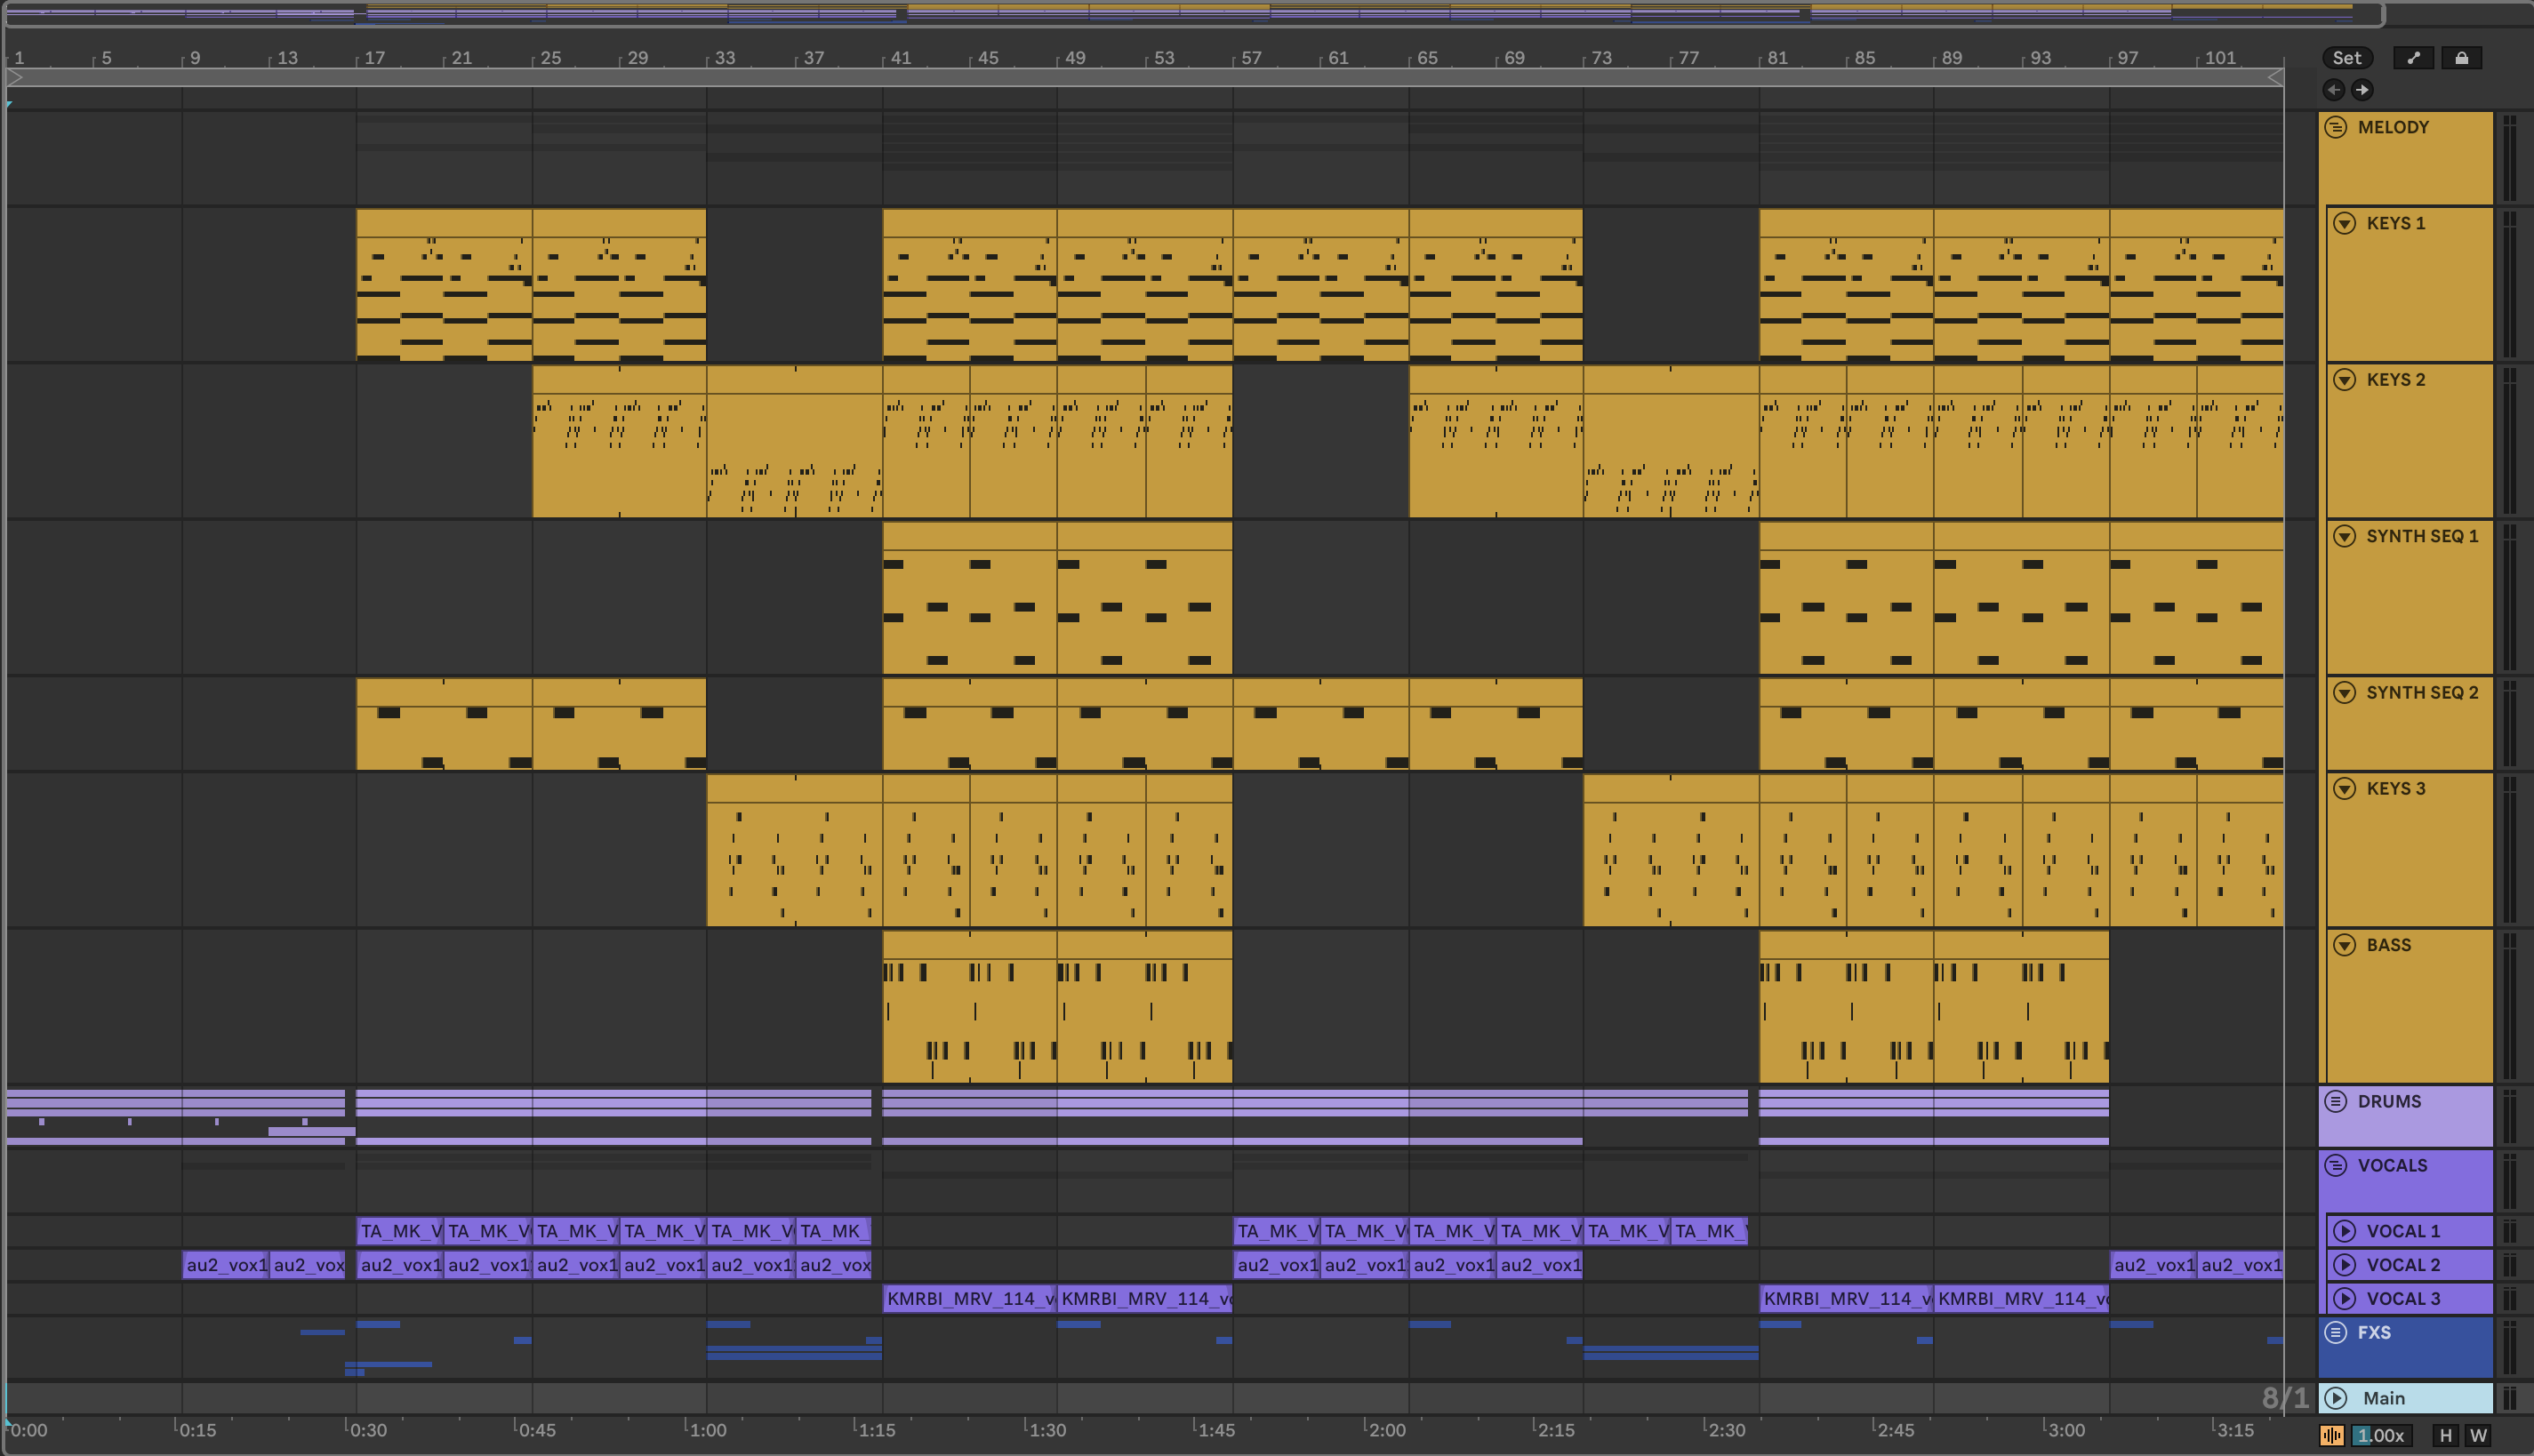This screenshot has width=2534, height=1456.
Task: Toggle the H height optimize button
Action: pyautogui.click(x=2446, y=1435)
